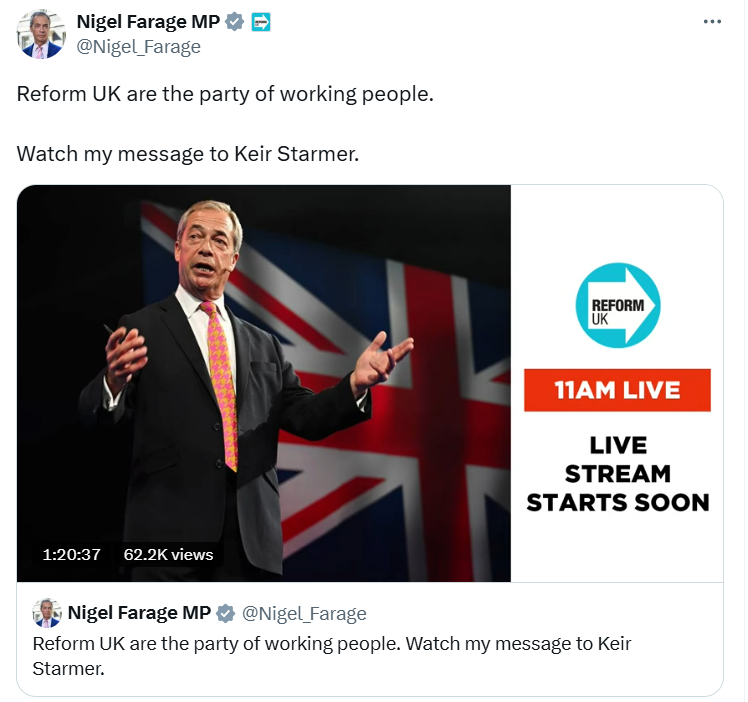This screenshot has width=748, height=702.
Task: Open the three-dot more options menu
Action: tap(712, 22)
